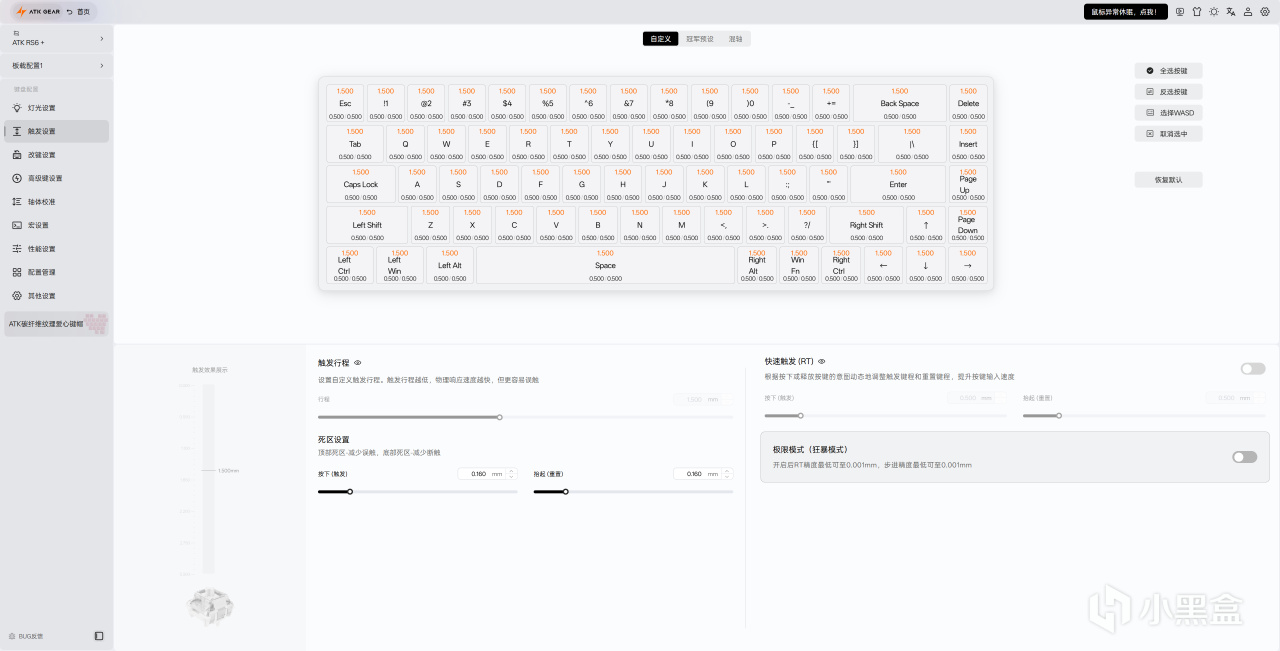Select the Enter key on keyboard layout
This screenshot has width=1280, height=651.
(x=898, y=184)
